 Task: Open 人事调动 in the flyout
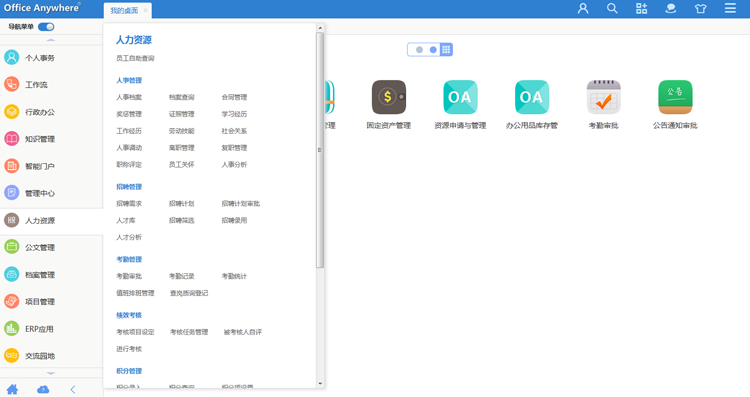pos(129,148)
